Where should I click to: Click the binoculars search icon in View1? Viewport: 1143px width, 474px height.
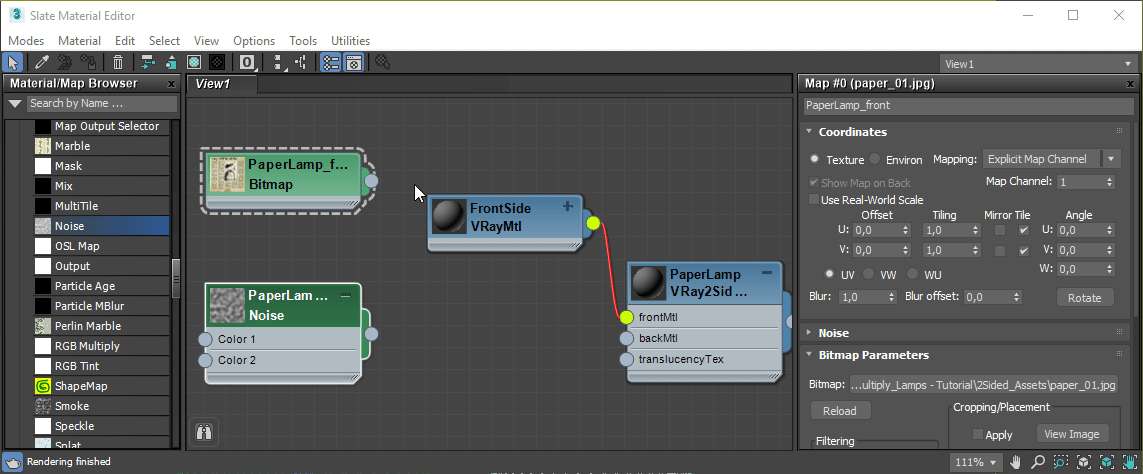click(204, 432)
